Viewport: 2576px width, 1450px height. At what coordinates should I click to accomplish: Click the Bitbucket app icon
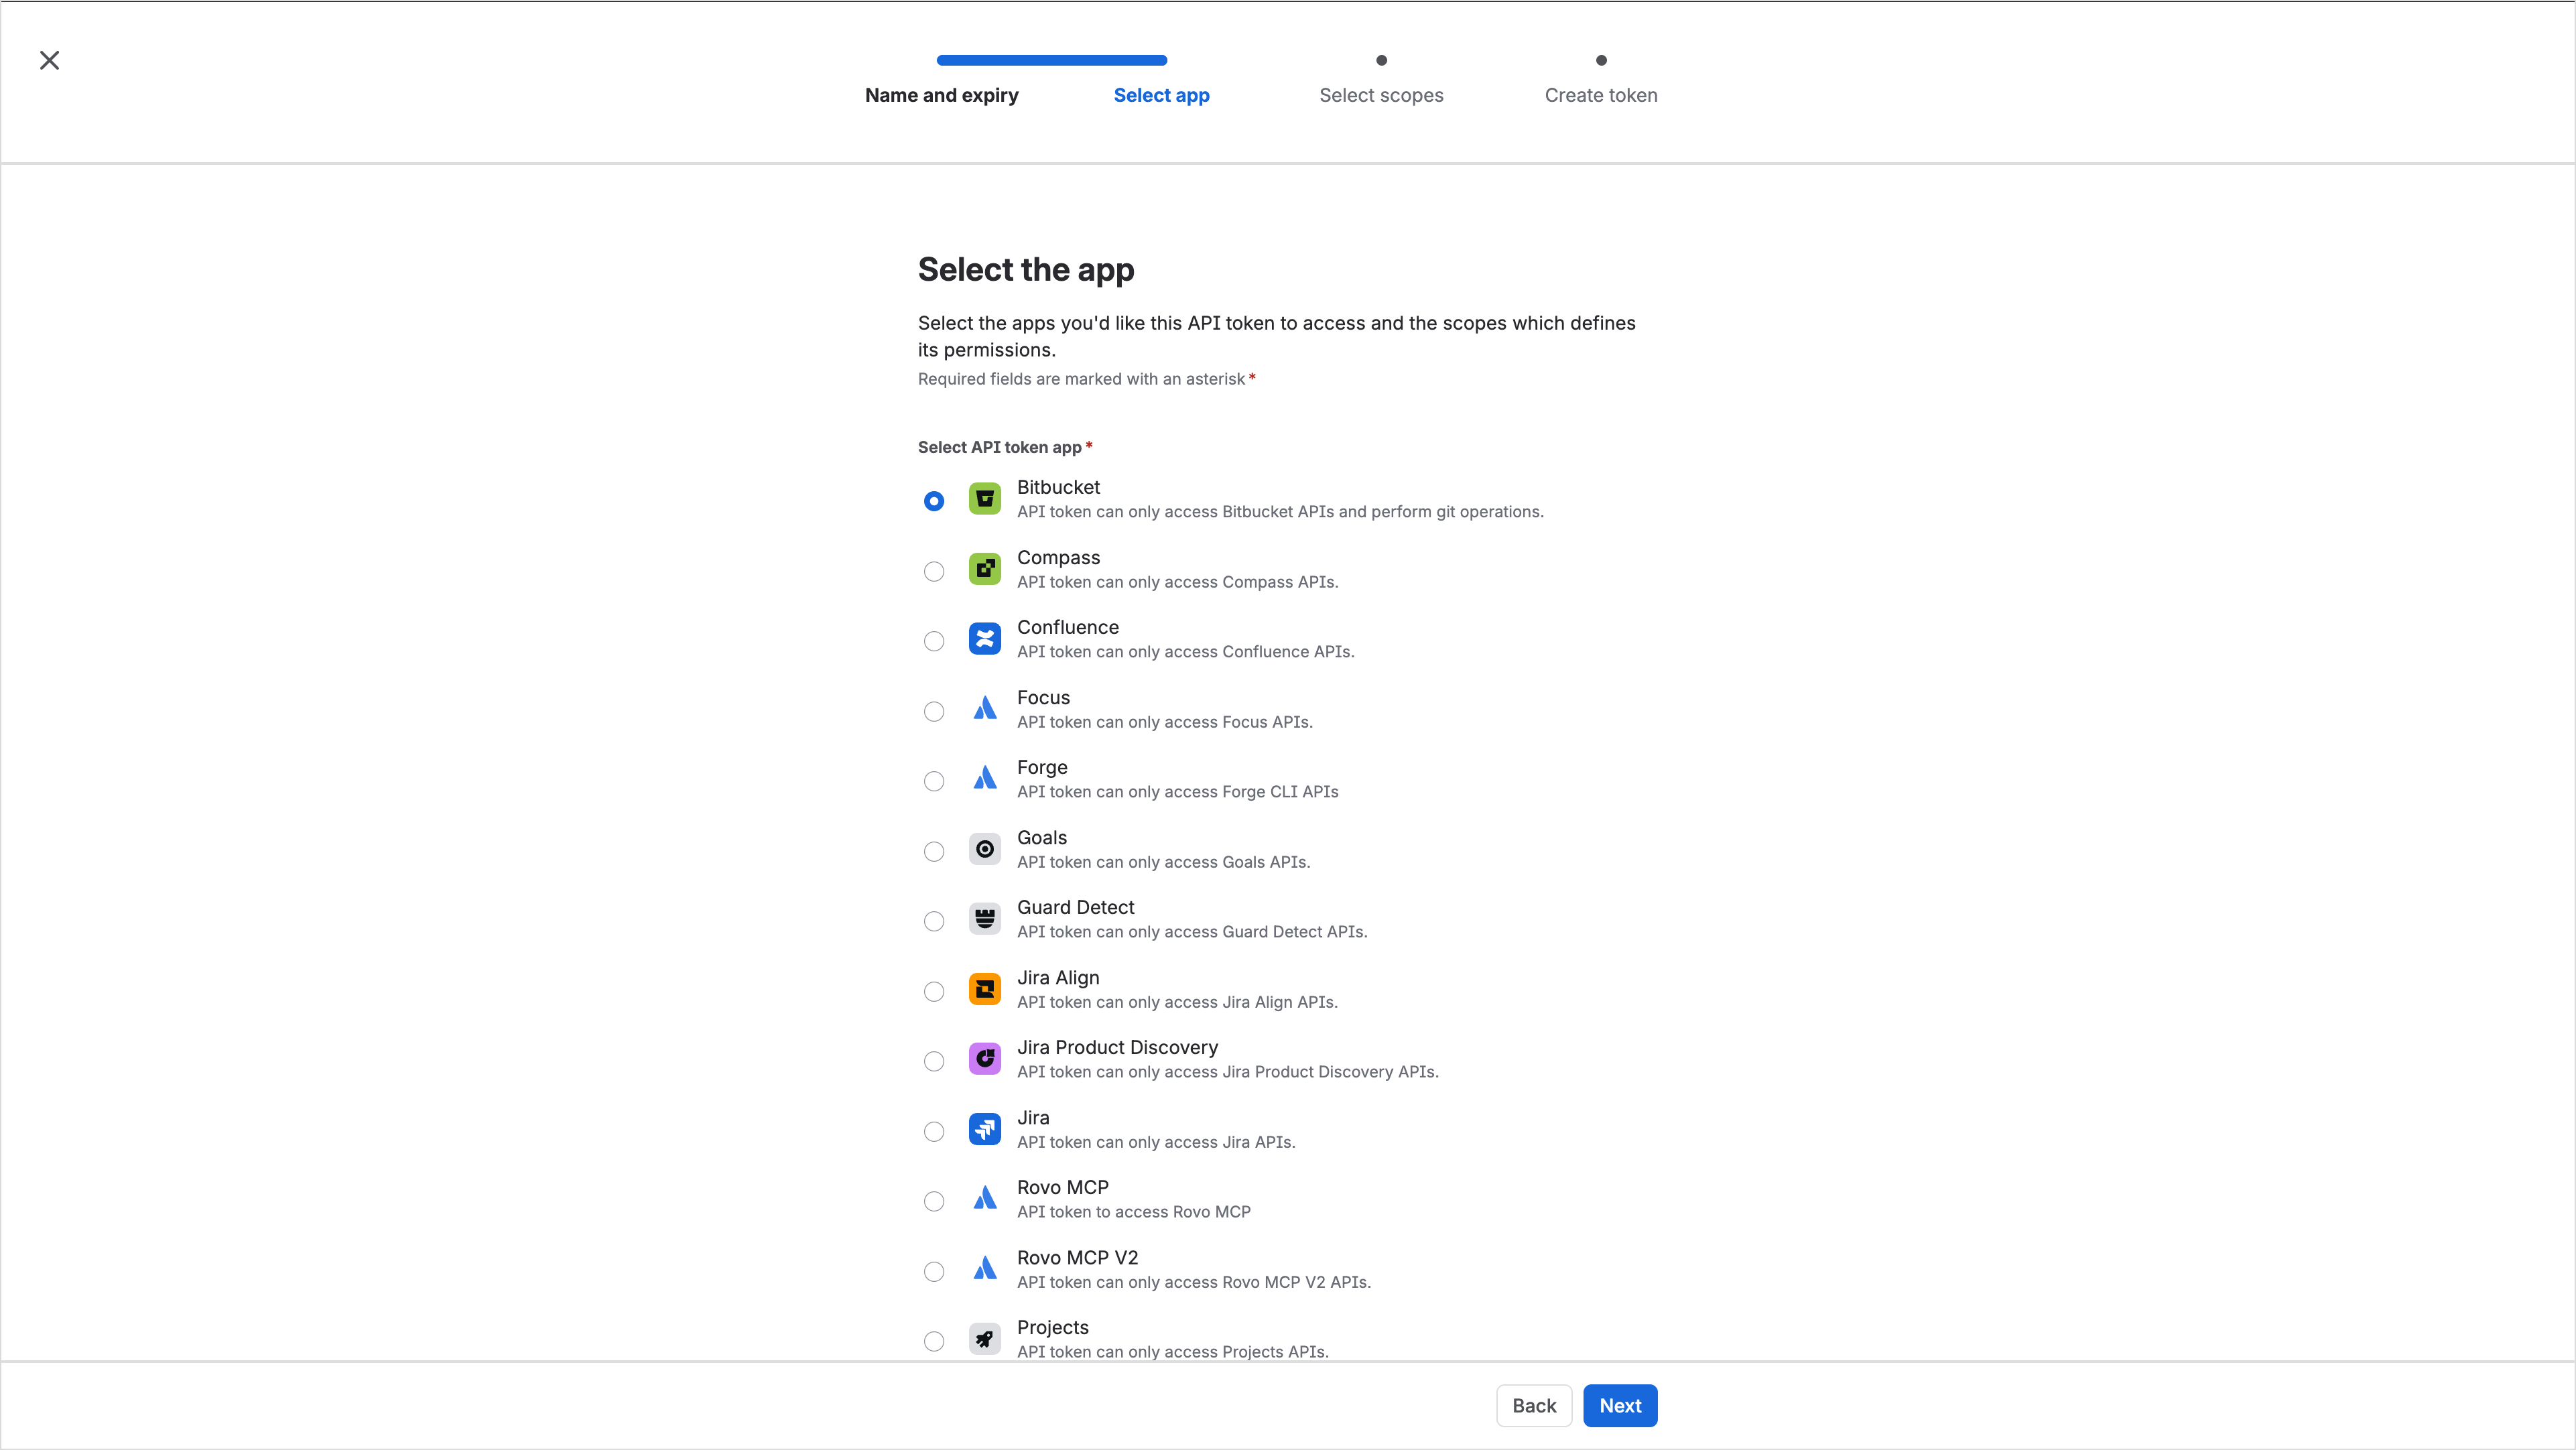pyautogui.click(x=985, y=499)
